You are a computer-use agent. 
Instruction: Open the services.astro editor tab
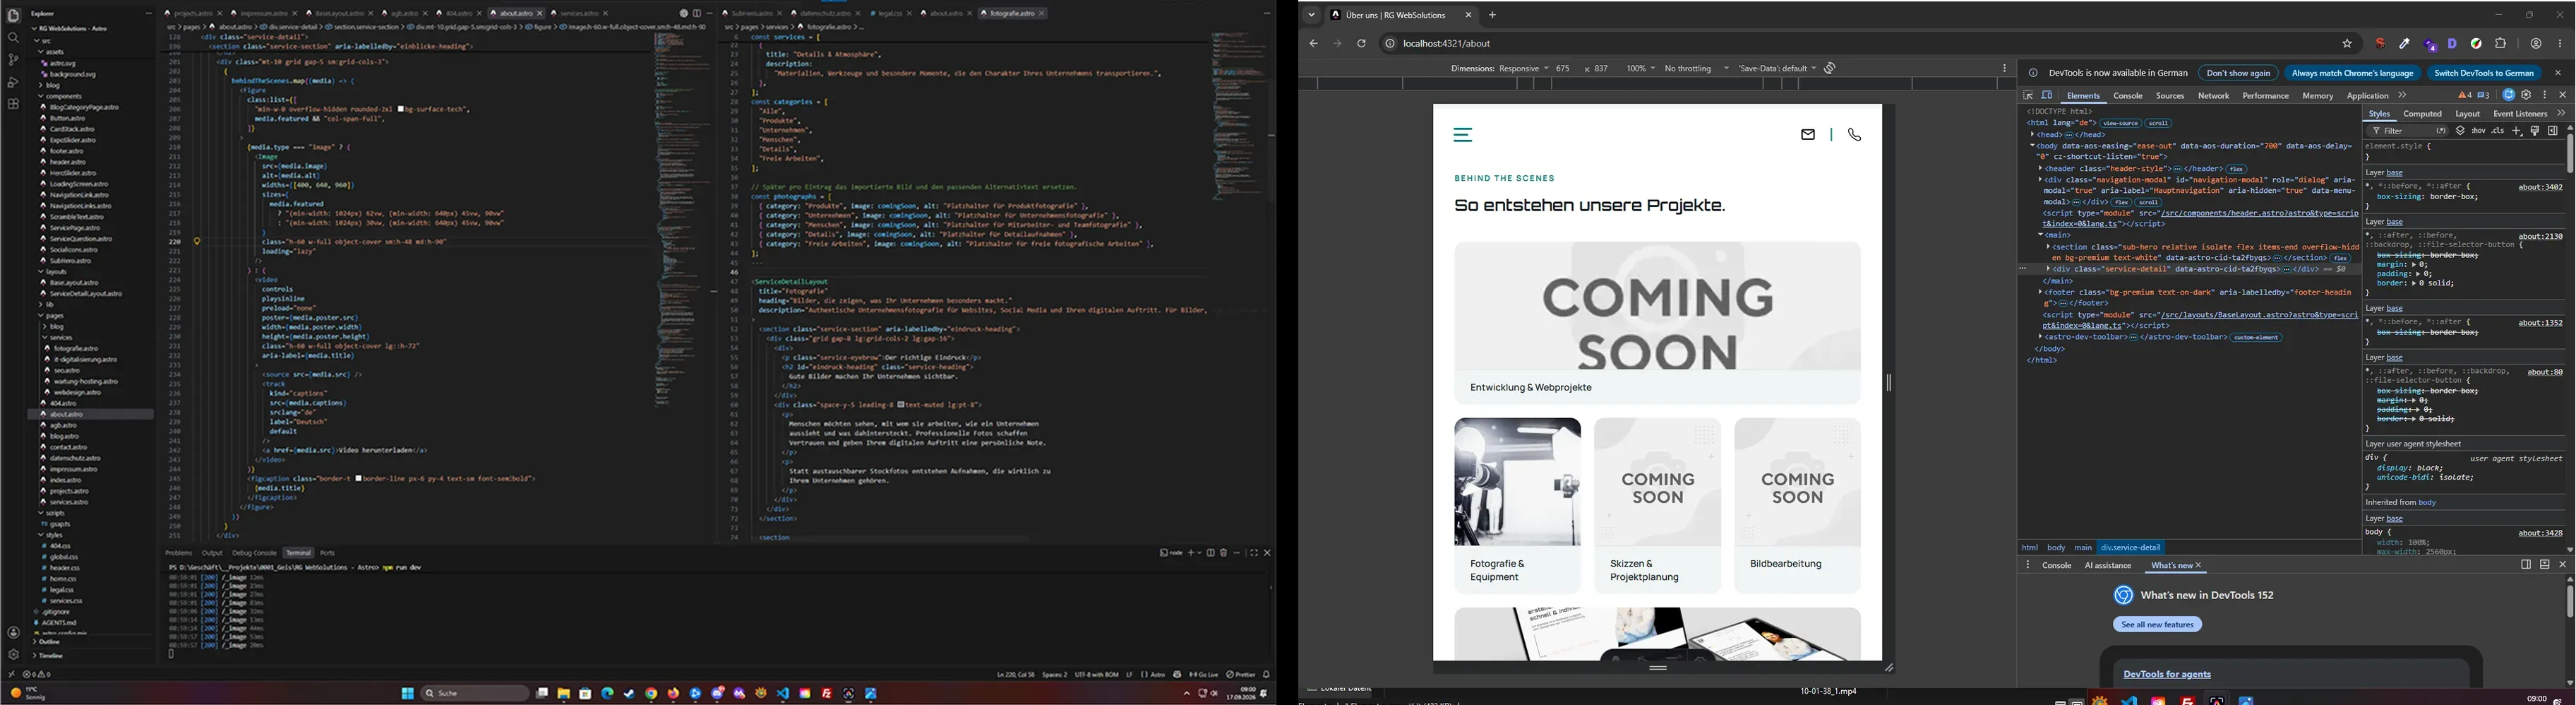pyautogui.click(x=580, y=14)
